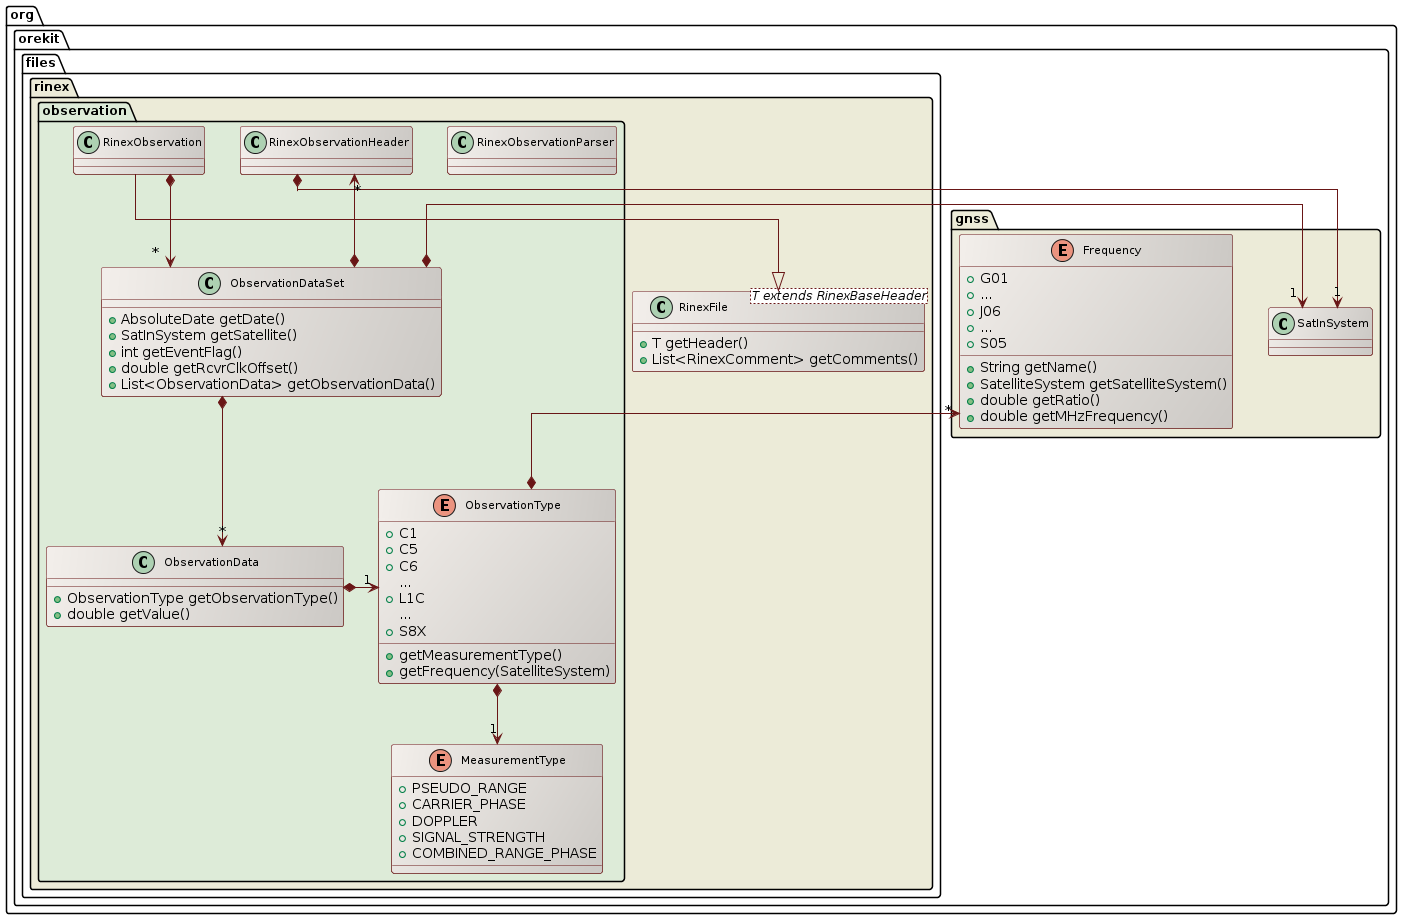Viewport: 1402px width, 919px height.
Task: Click the RinexObservation class circle icon
Action: 89,142
